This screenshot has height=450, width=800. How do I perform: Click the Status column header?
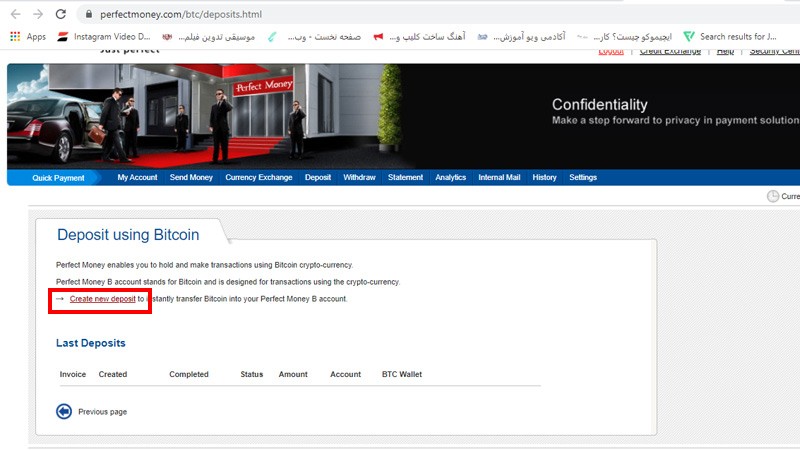[x=252, y=374]
